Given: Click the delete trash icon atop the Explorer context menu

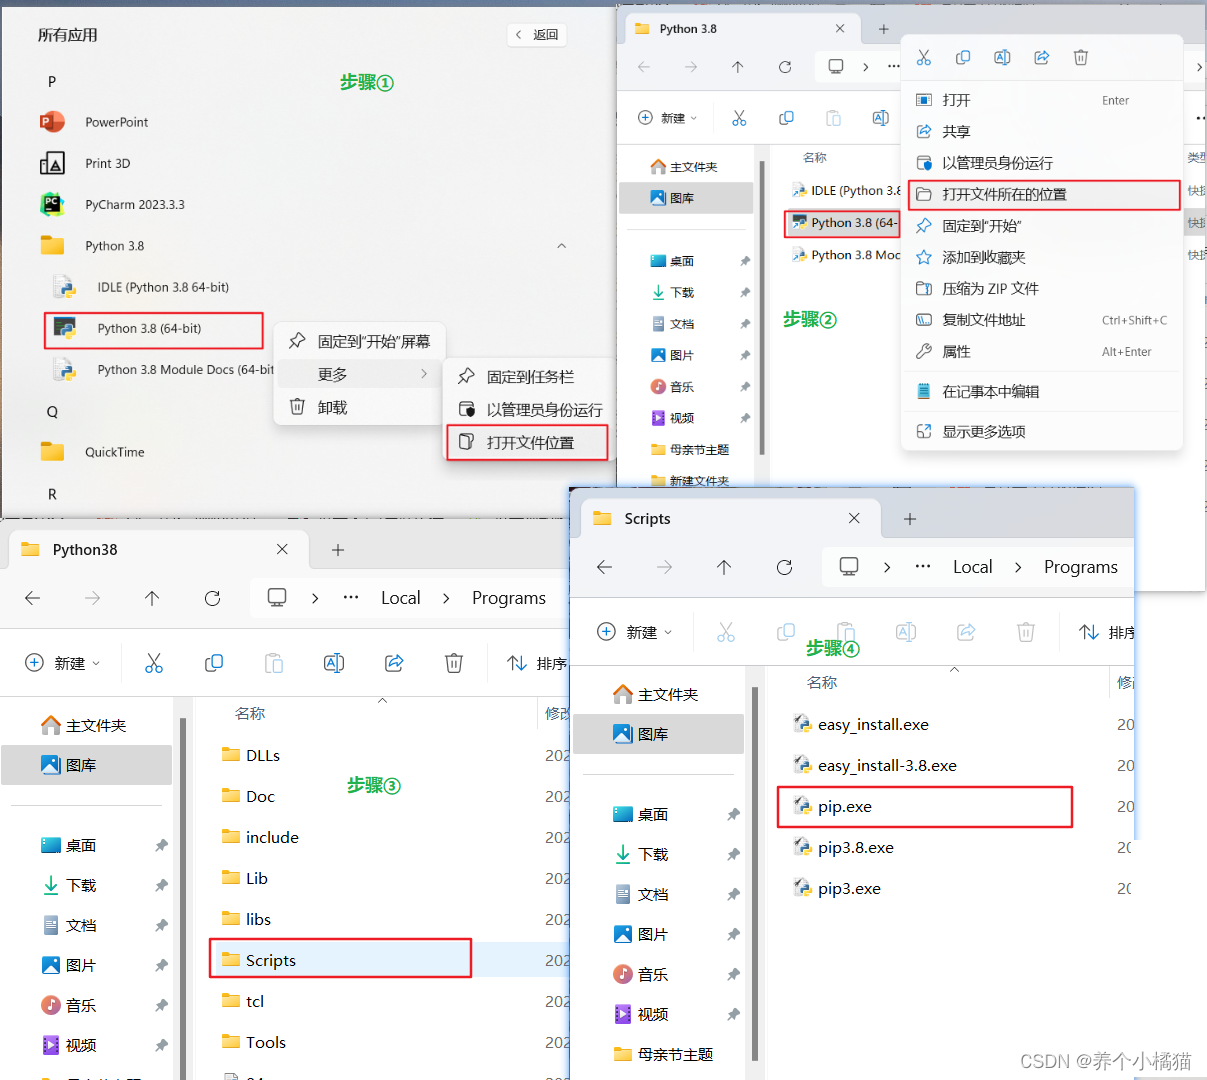Looking at the screenshot, I should (x=1081, y=58).
